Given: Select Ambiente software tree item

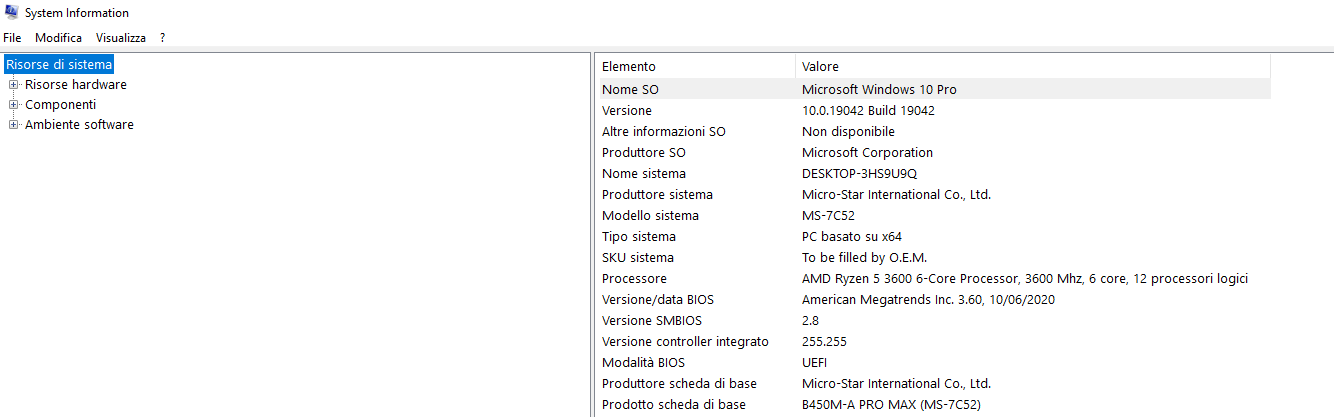Looking at the screenshot, I should point(79,125).
